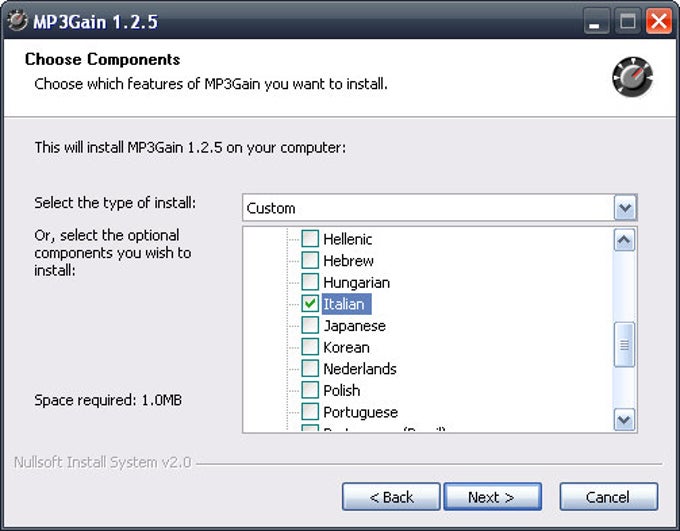
Task: Click the MP3Gain title bar icon
Action: coord(17,20)
